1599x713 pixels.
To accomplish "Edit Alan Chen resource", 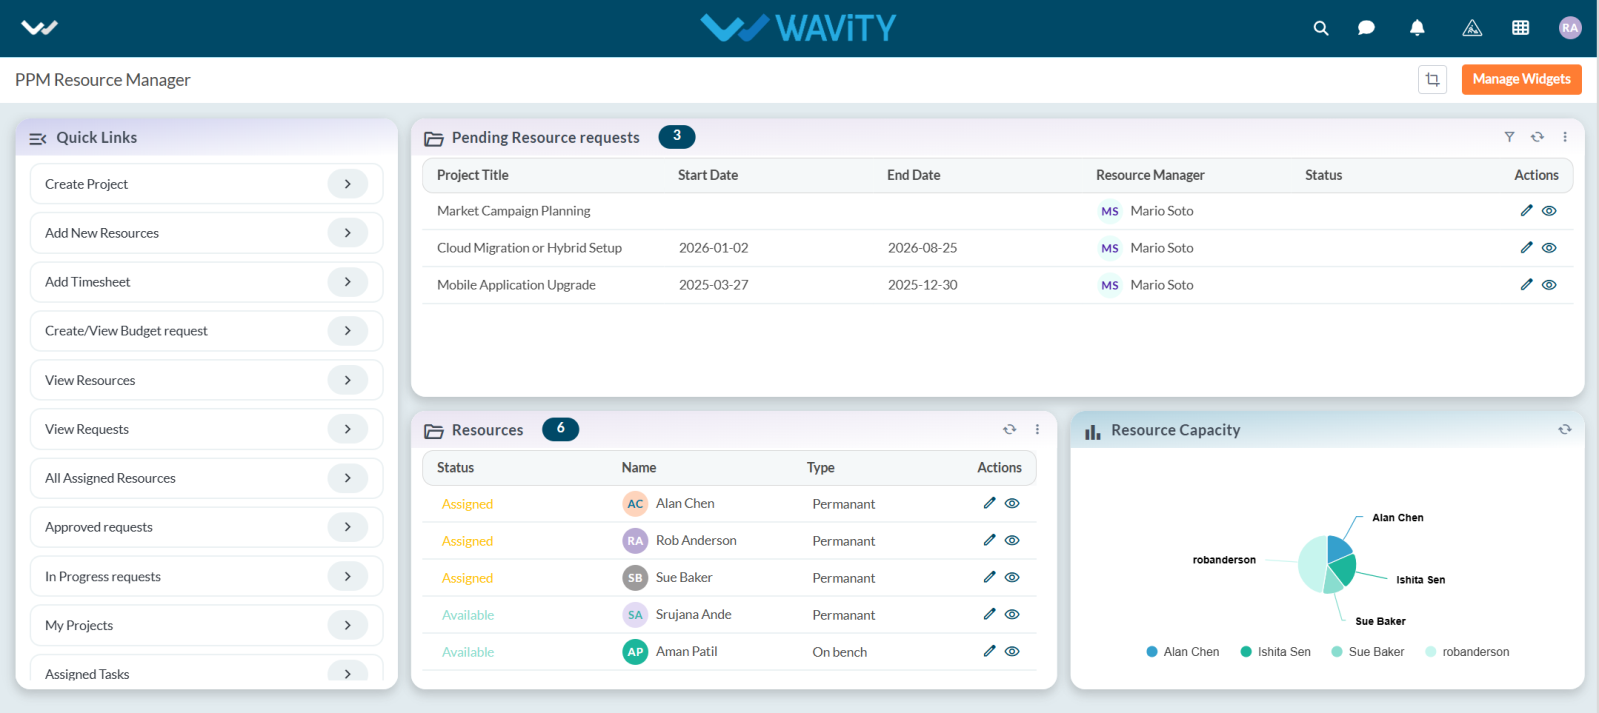I will [989, 503].
